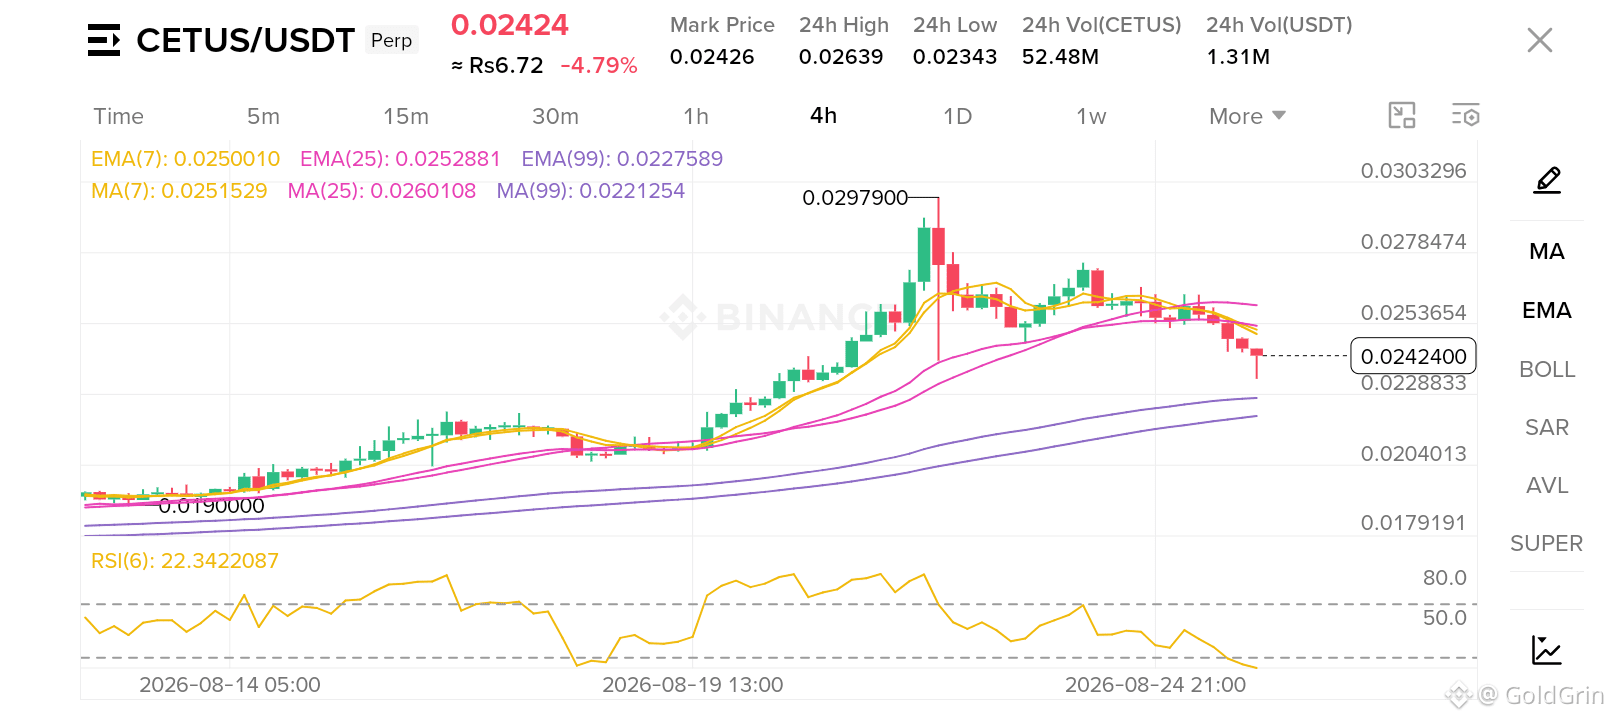Open the trading pair list menu icon

tap(104, 40)
